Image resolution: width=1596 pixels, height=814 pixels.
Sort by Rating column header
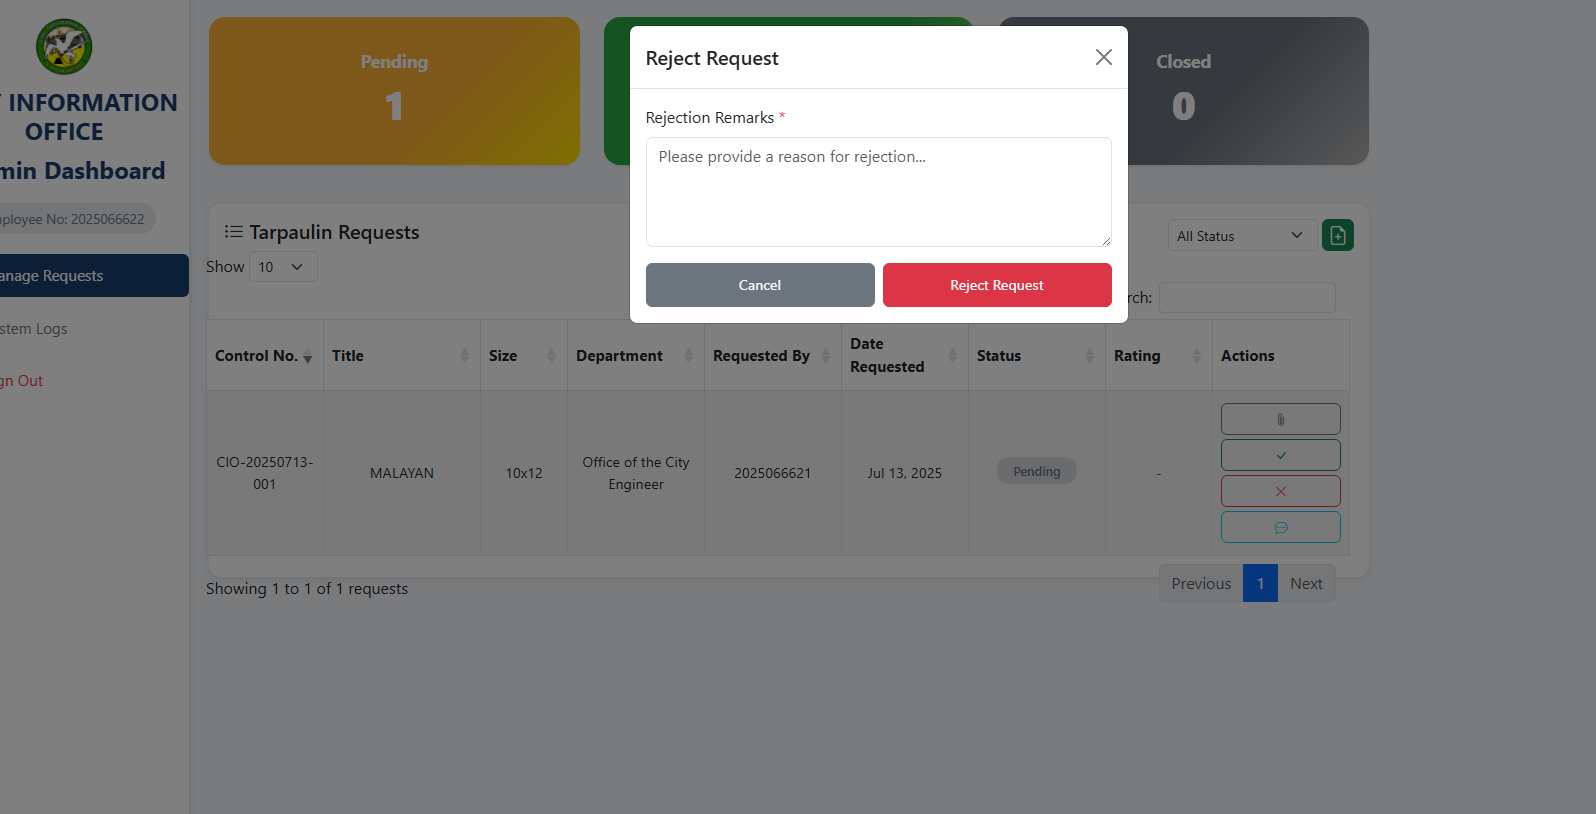(x=1159, y=356)
